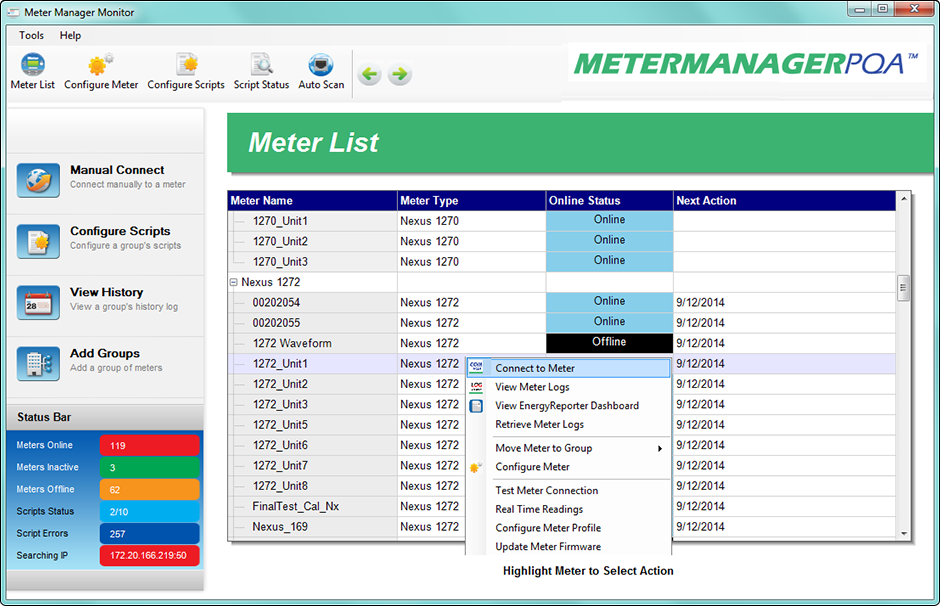Screen dimensions: 940x606
Task: Click the Searching IP value 172.20.166.219:50
Action: click(149, 556)
